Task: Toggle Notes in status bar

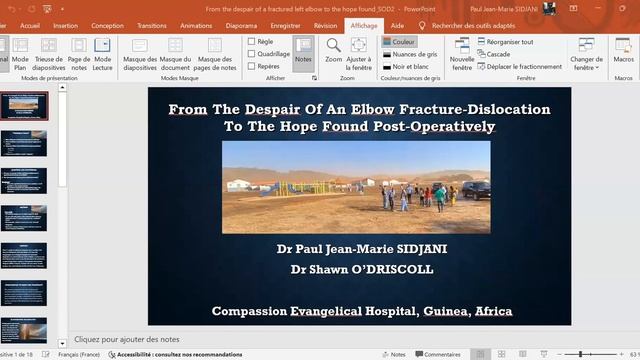Action: coord(393,355)
